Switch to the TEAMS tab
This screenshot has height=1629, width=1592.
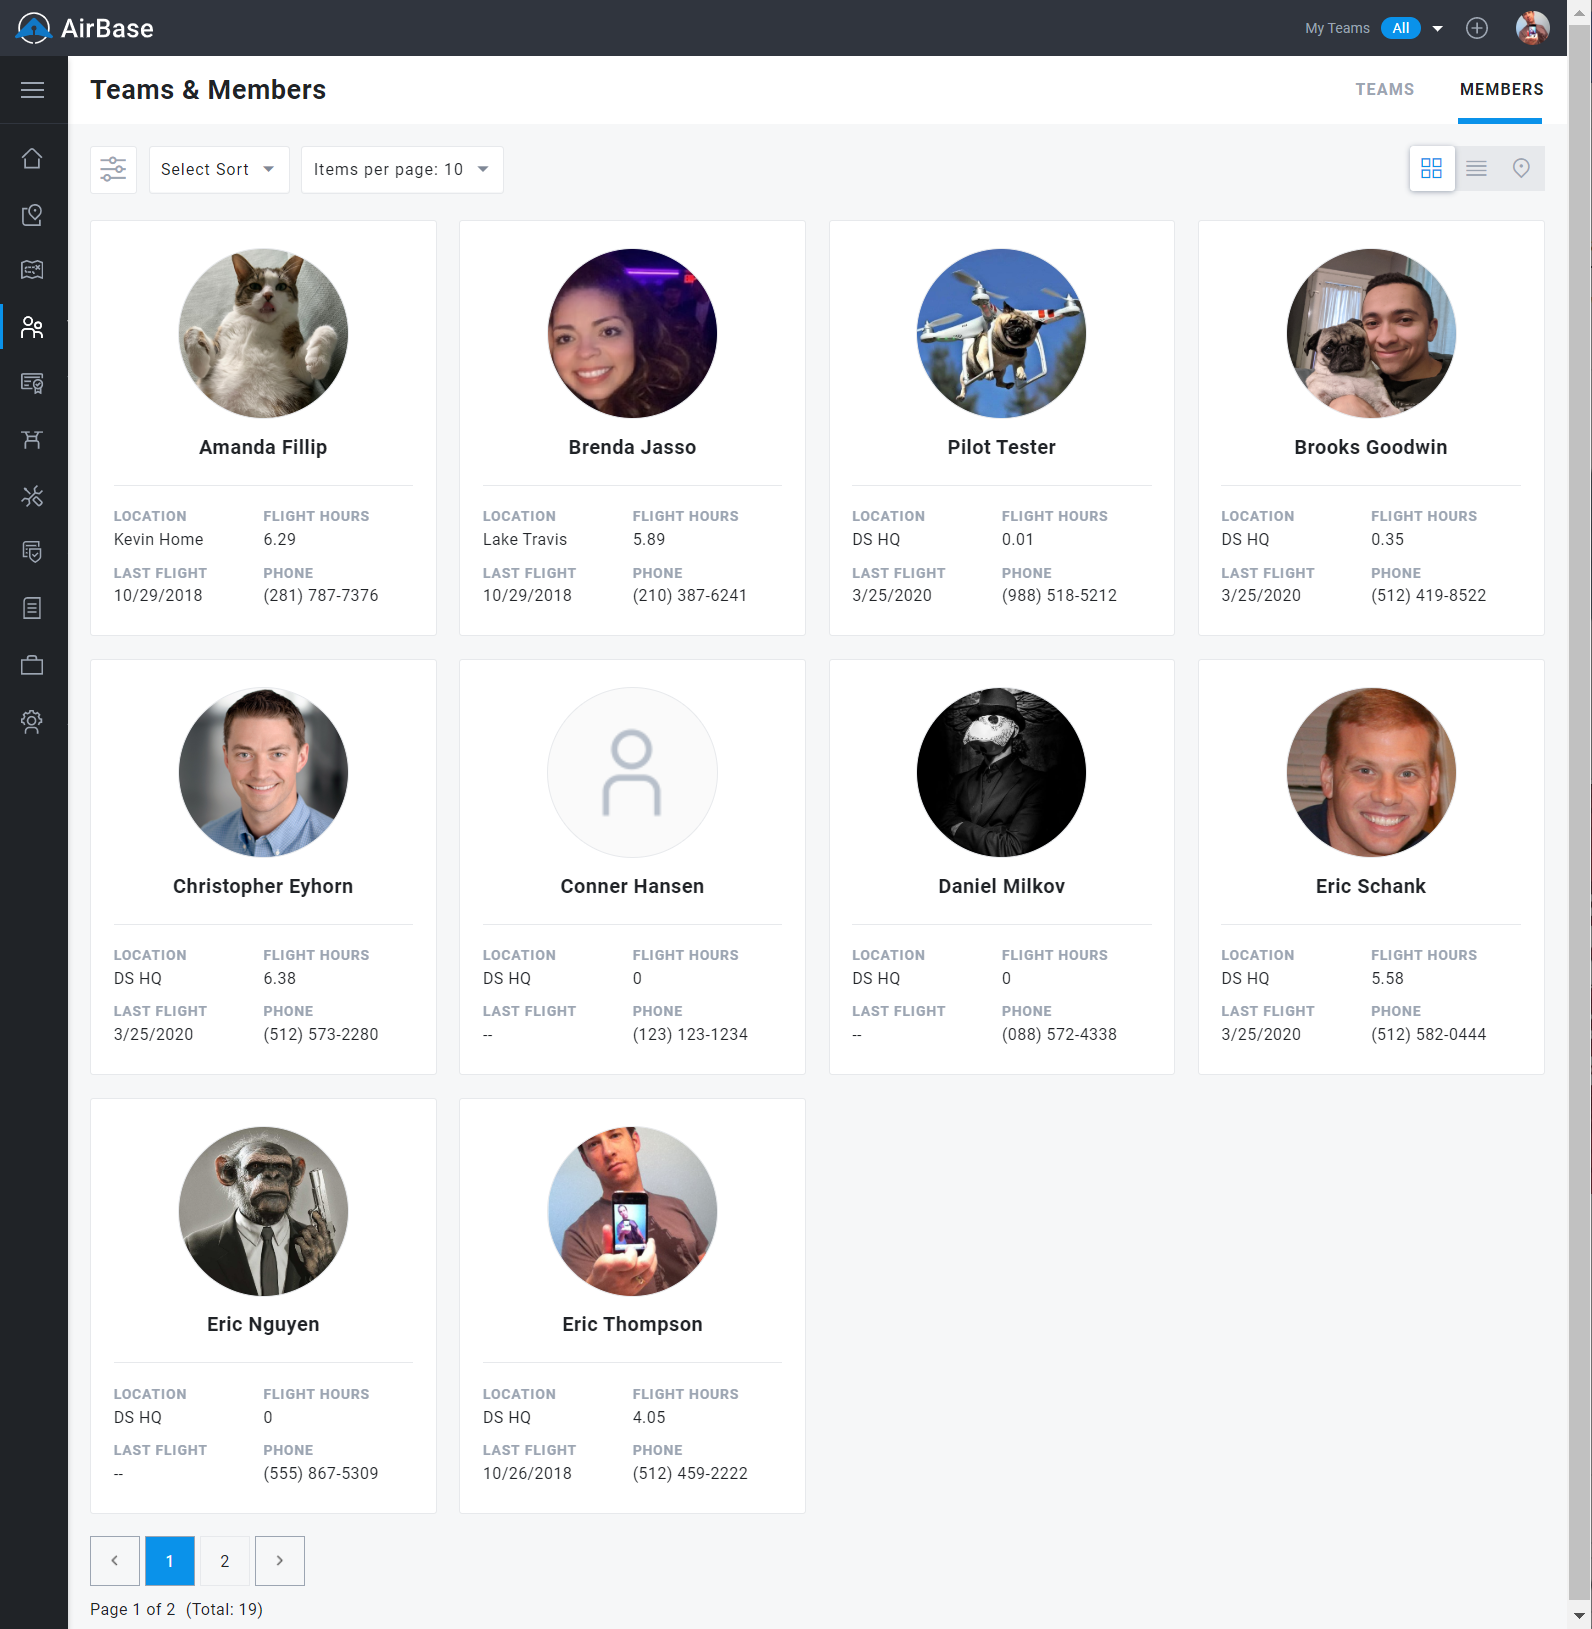coord(1384,90)
